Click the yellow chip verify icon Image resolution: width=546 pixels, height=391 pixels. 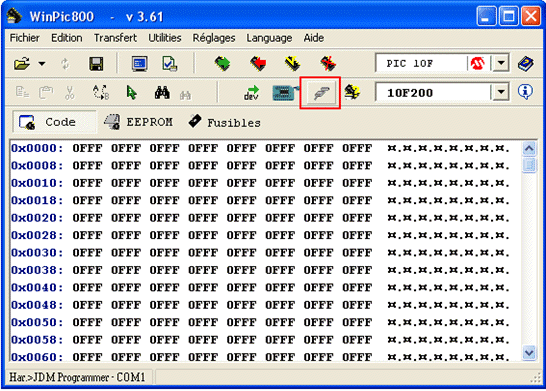(292, 64)
